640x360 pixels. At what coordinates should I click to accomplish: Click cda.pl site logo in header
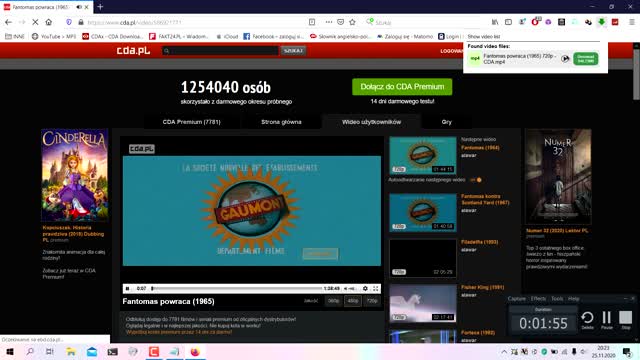133,50
